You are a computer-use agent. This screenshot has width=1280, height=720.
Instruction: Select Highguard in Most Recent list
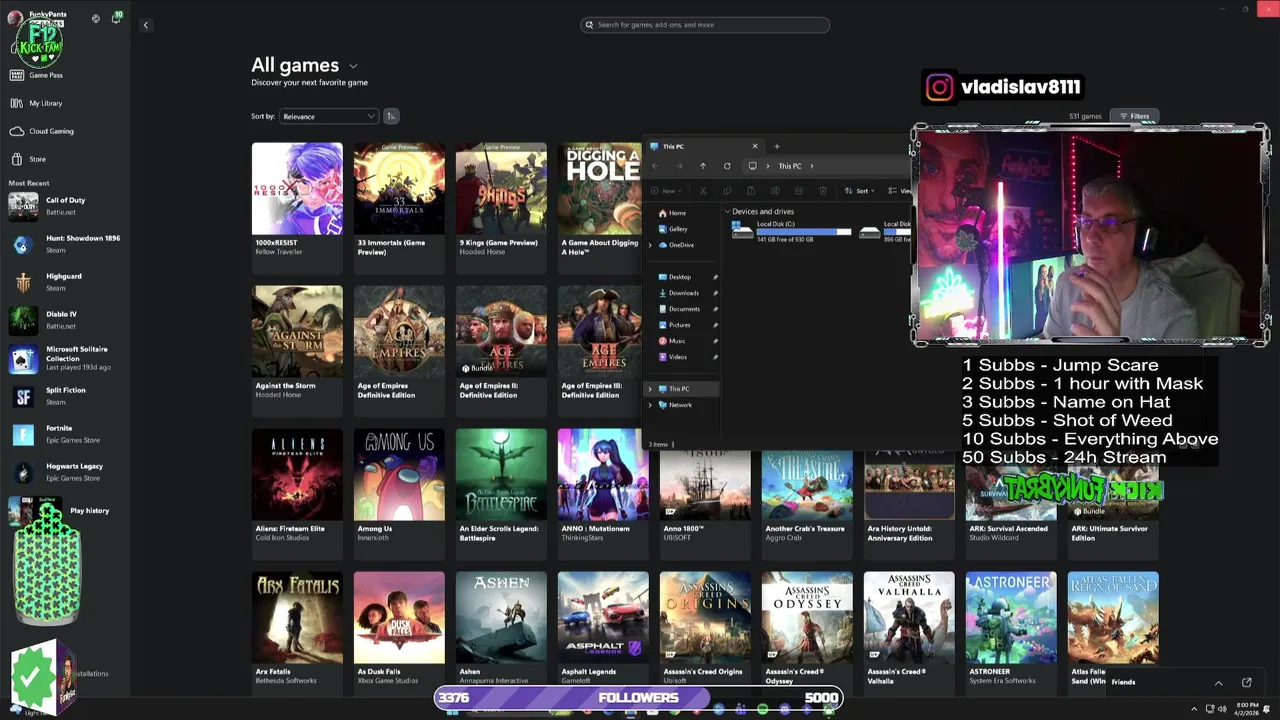(65, 282)
